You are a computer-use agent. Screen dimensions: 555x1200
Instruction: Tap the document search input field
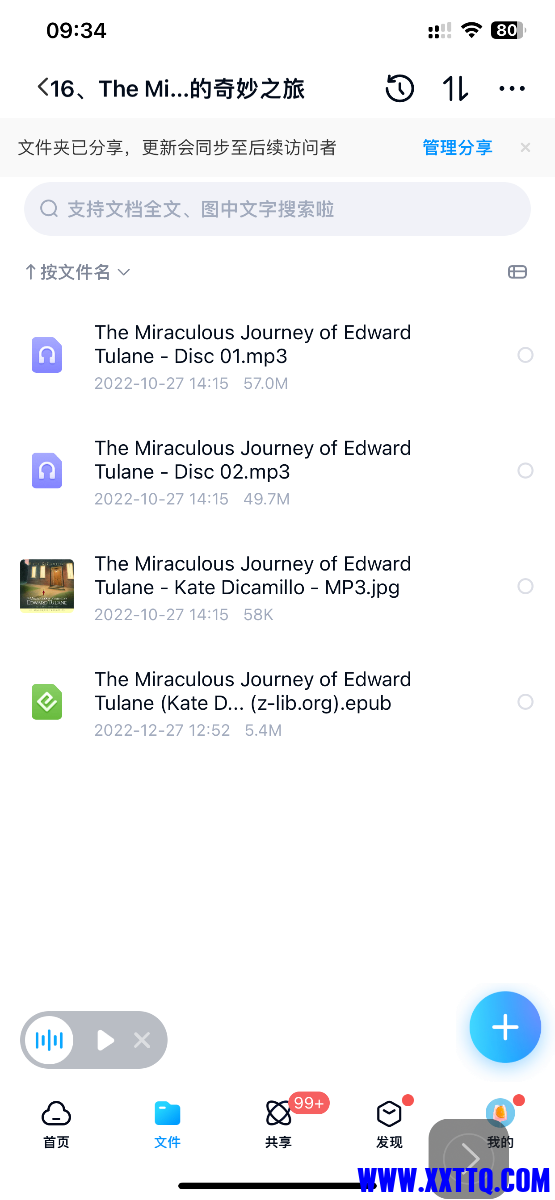277,209
